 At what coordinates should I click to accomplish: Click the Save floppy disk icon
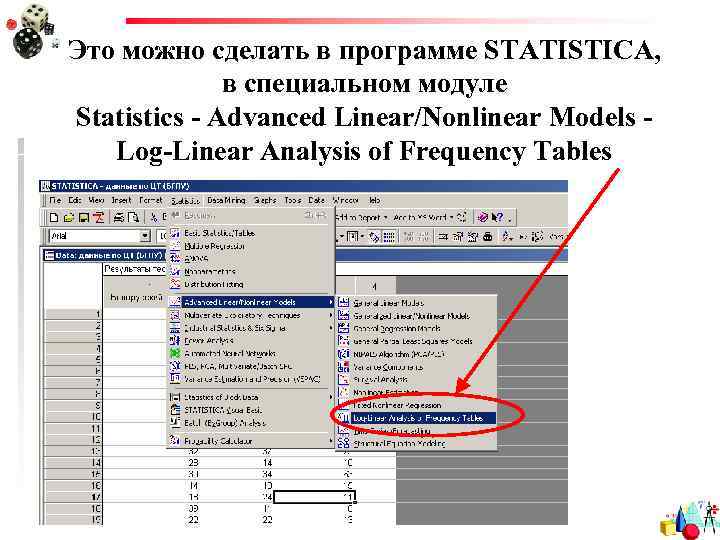(84, 217)
